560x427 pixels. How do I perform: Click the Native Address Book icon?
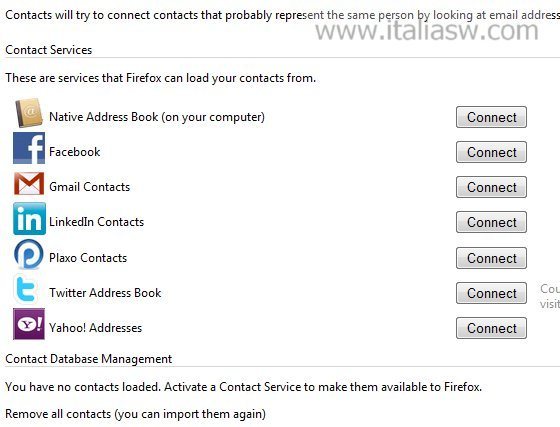coord(29,113)
